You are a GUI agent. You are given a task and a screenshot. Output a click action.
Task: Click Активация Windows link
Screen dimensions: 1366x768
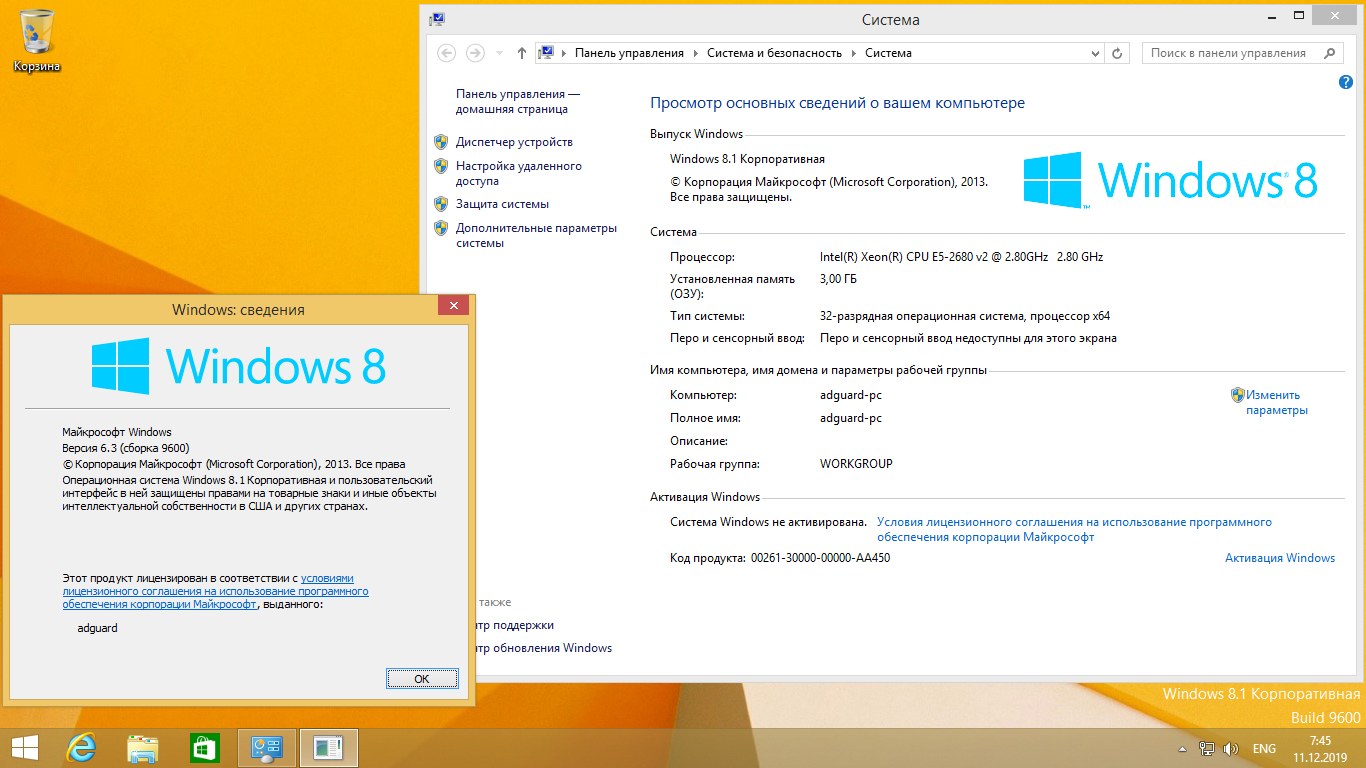1280,558
